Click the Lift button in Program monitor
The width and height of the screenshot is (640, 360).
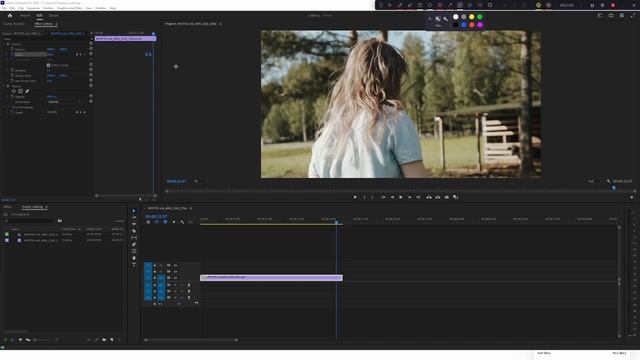(x=429, y=197)
